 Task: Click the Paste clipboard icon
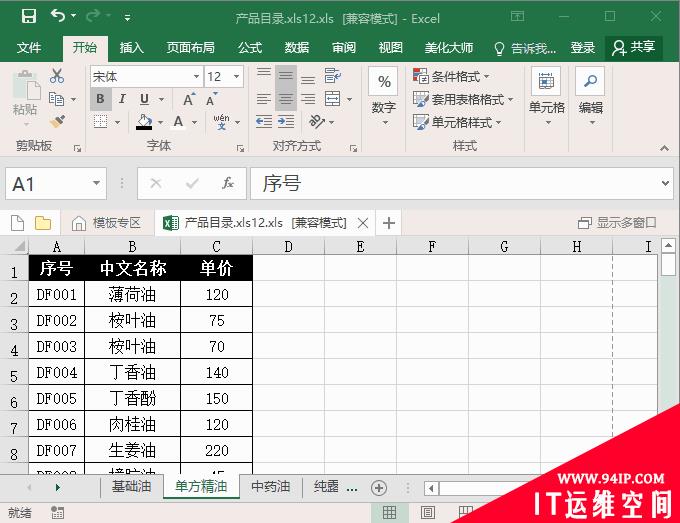tap(26, 85)
